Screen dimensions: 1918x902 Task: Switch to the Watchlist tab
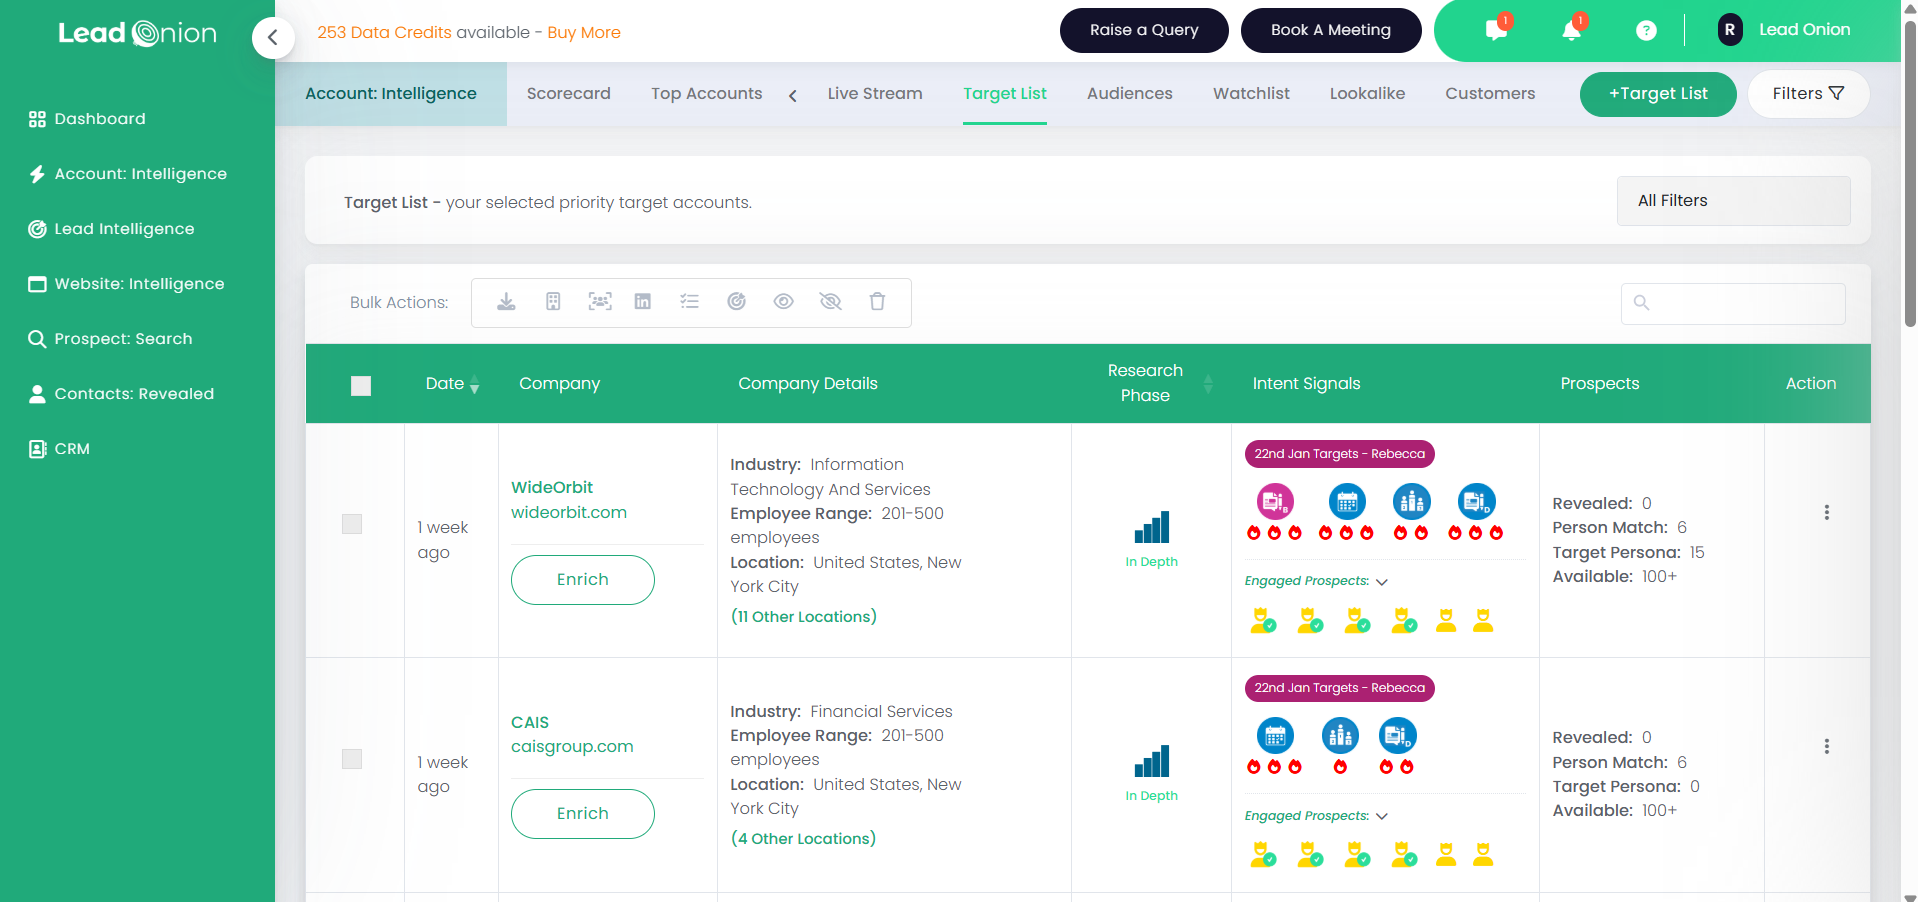pos(1251,94)
